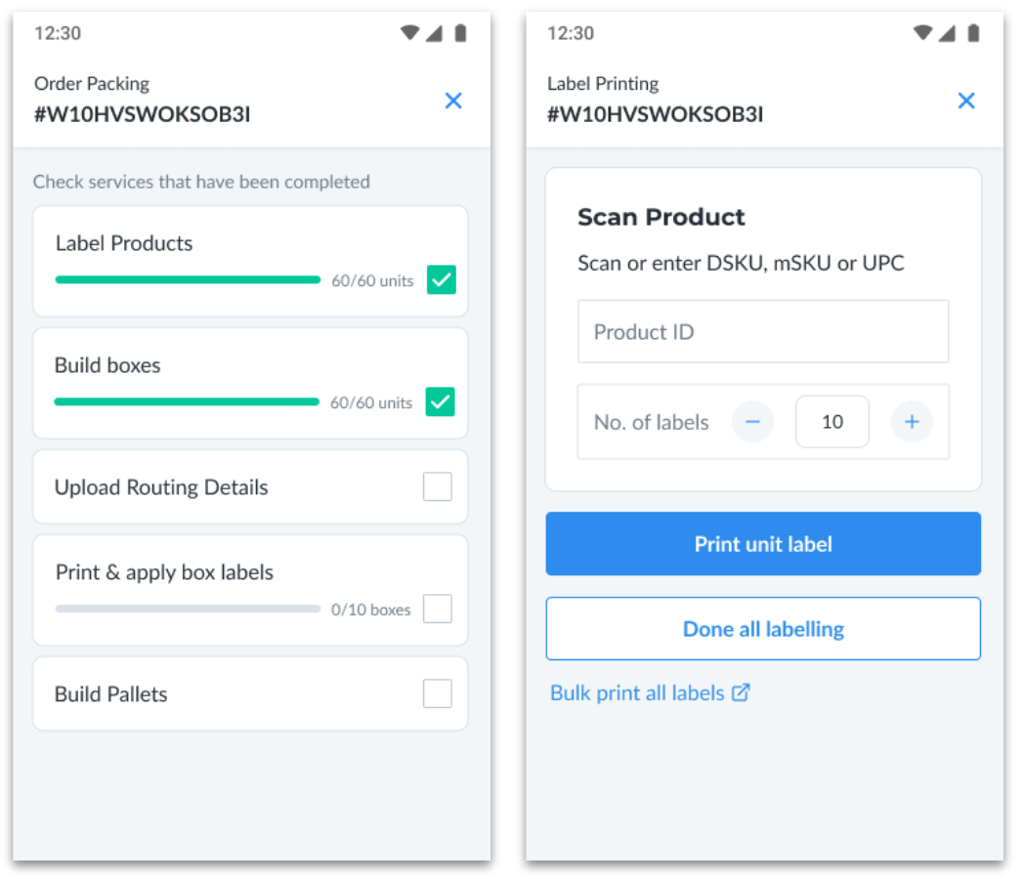
Task: Tap Done all labelling
Action: pyautogui.click(x=762, y=628)
